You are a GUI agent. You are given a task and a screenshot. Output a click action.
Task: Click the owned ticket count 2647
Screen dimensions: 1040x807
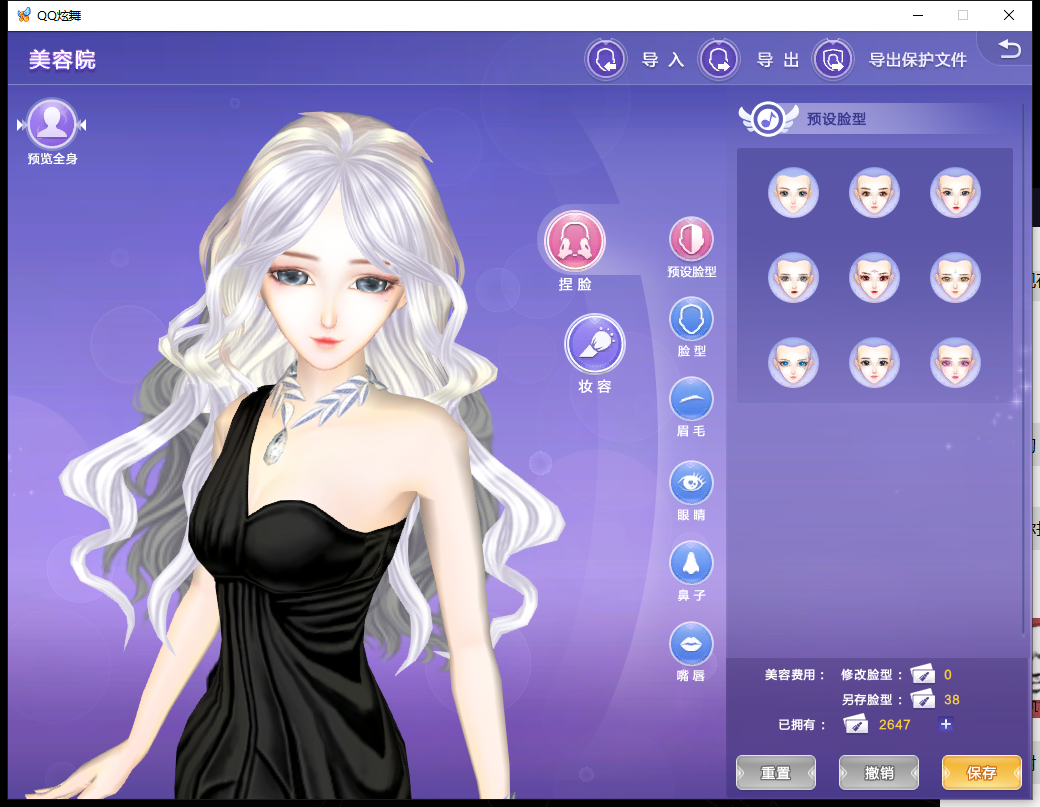894,725
